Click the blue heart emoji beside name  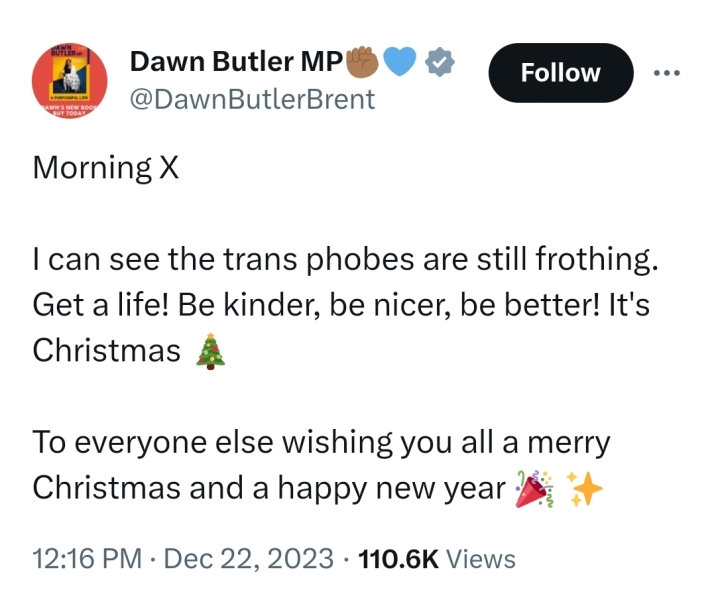pos(402,63)
